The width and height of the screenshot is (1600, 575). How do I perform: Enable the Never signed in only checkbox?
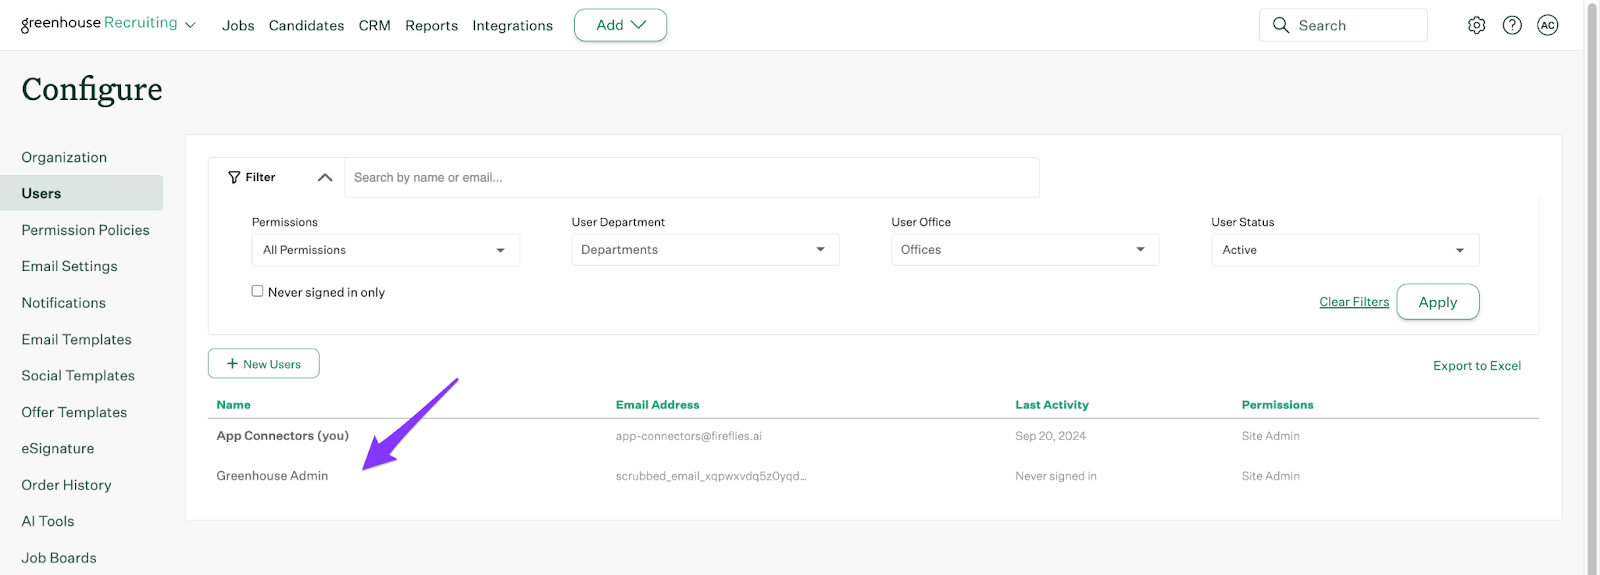pyautogui.click(x=257, y=291)
